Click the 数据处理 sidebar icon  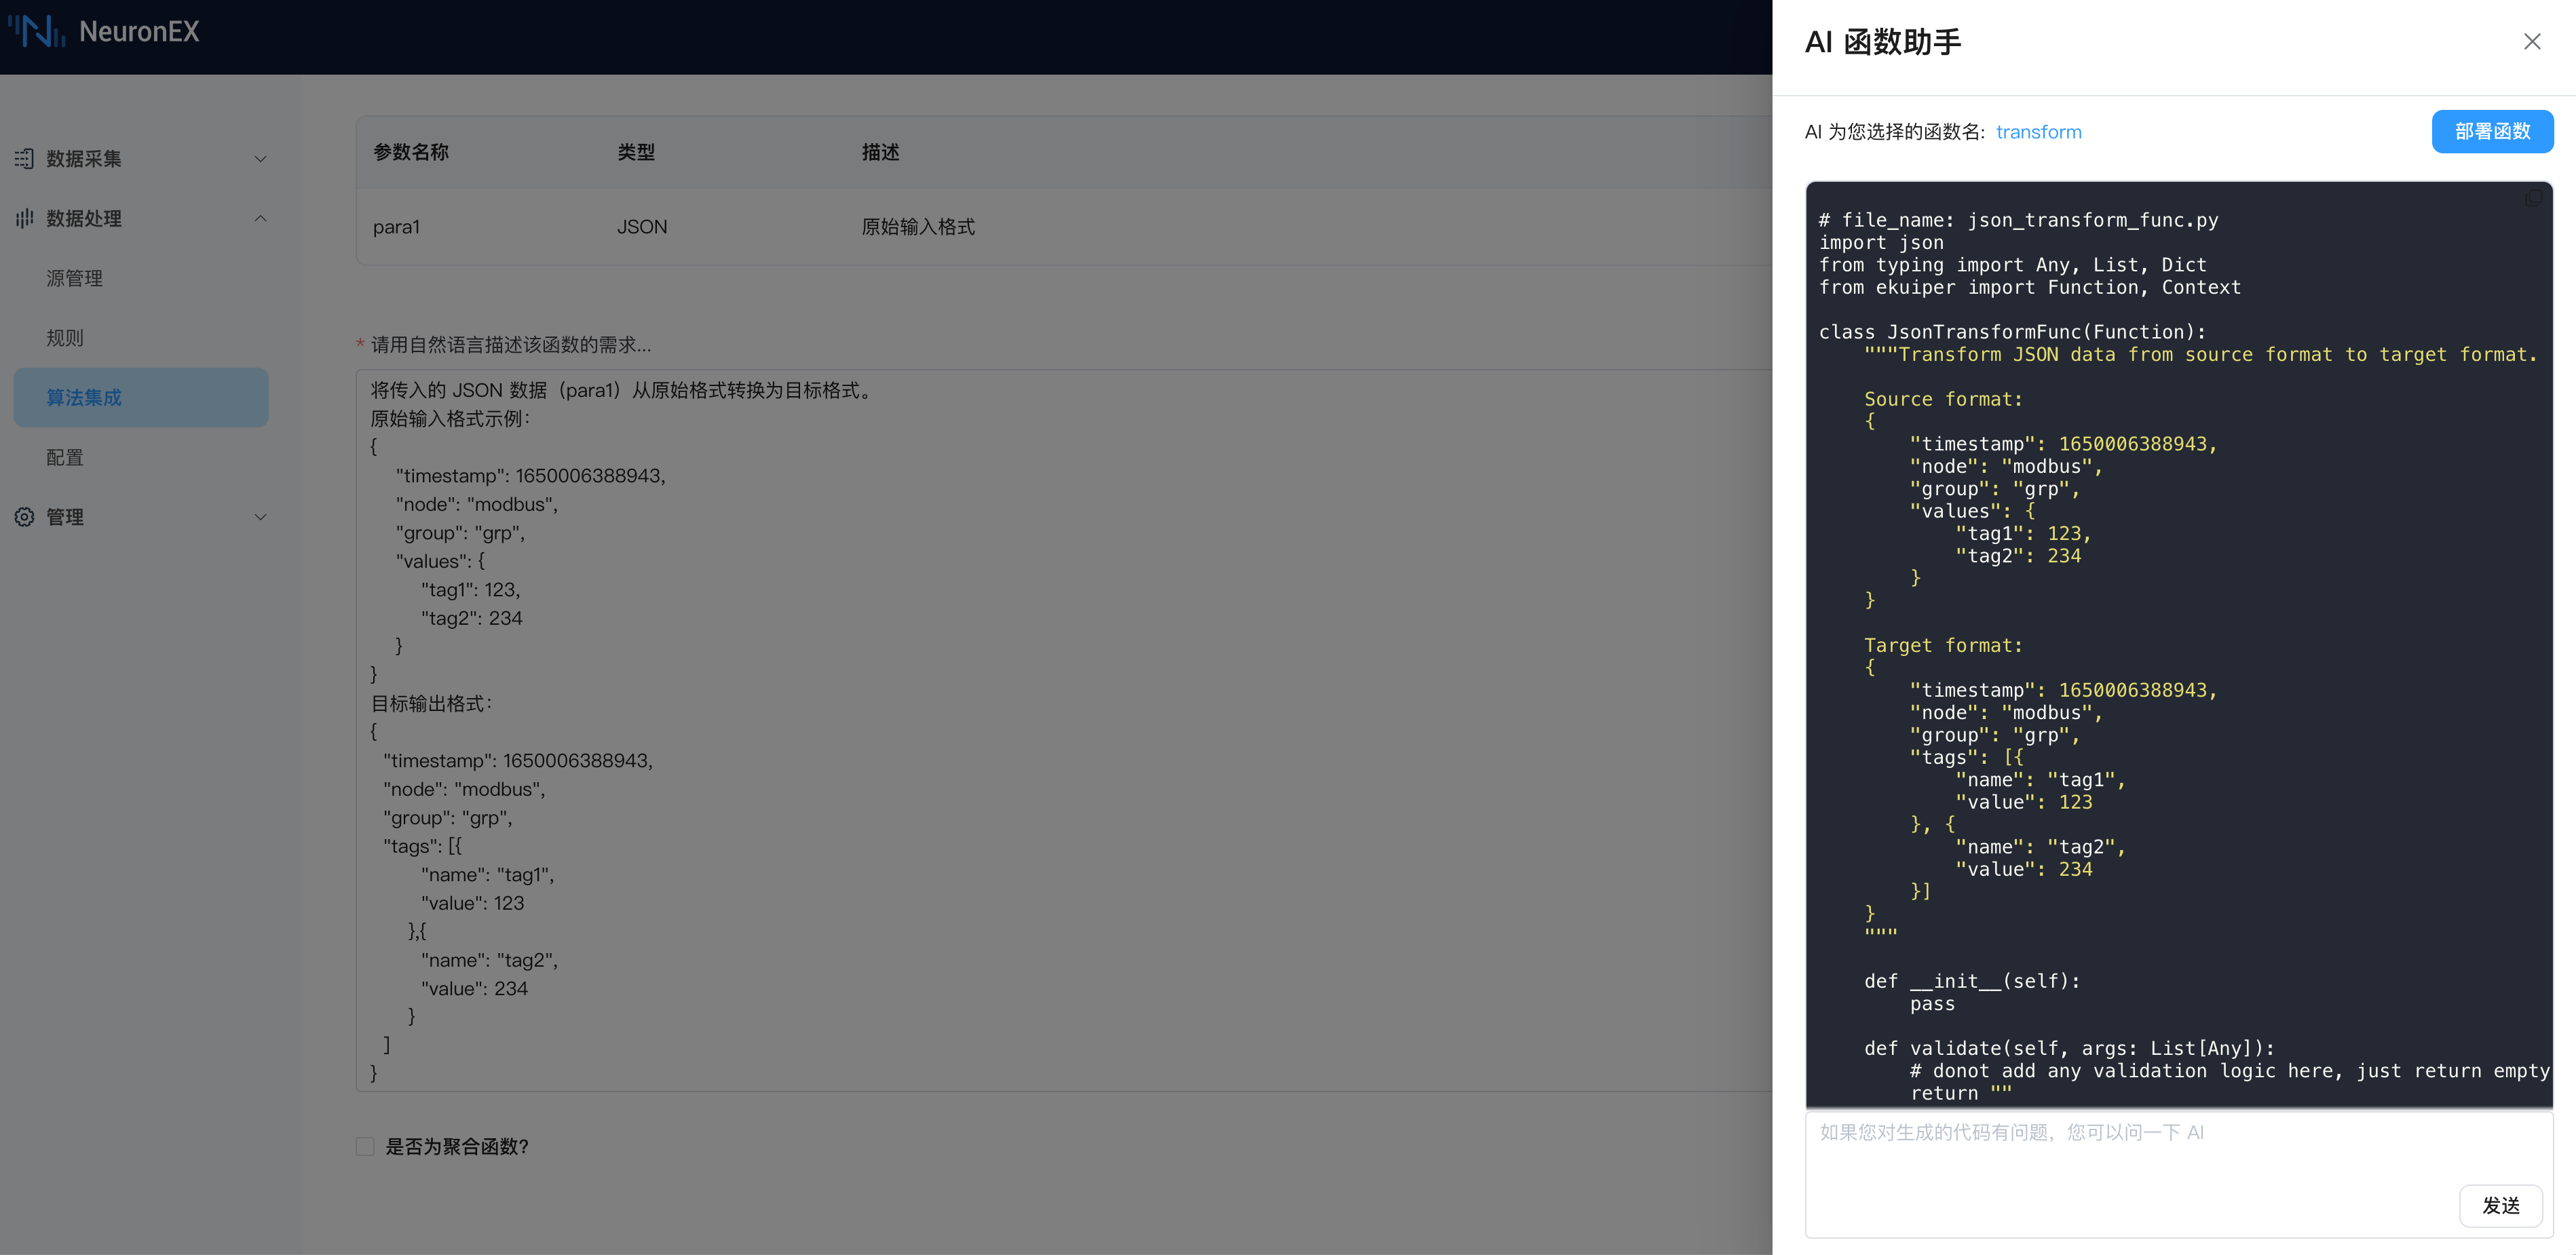[x=24, y=218]
